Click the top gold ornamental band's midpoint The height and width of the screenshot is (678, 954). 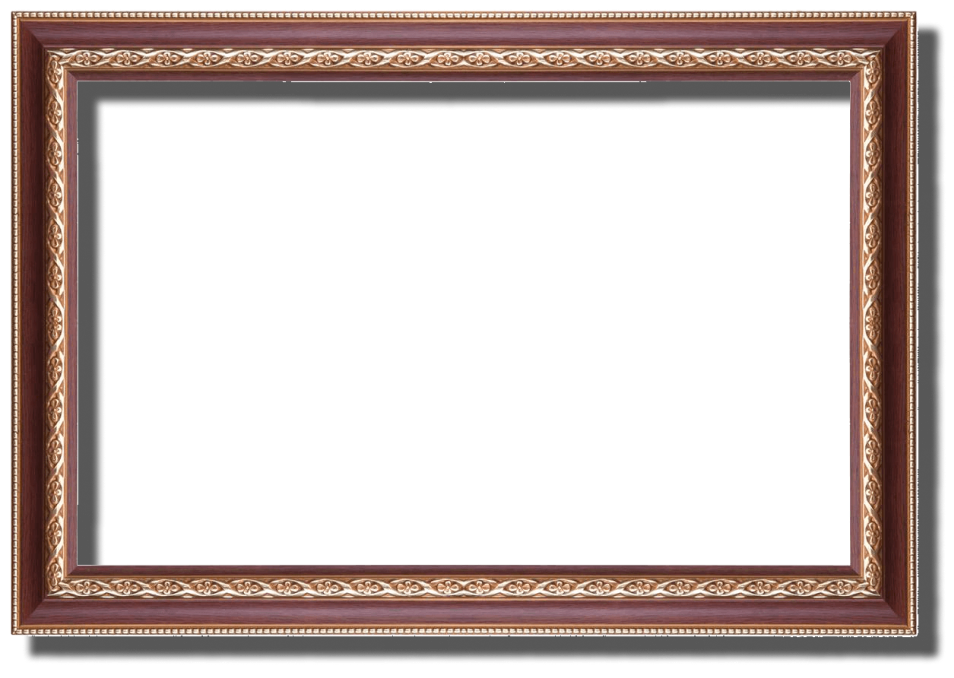(x=465, y=58)
